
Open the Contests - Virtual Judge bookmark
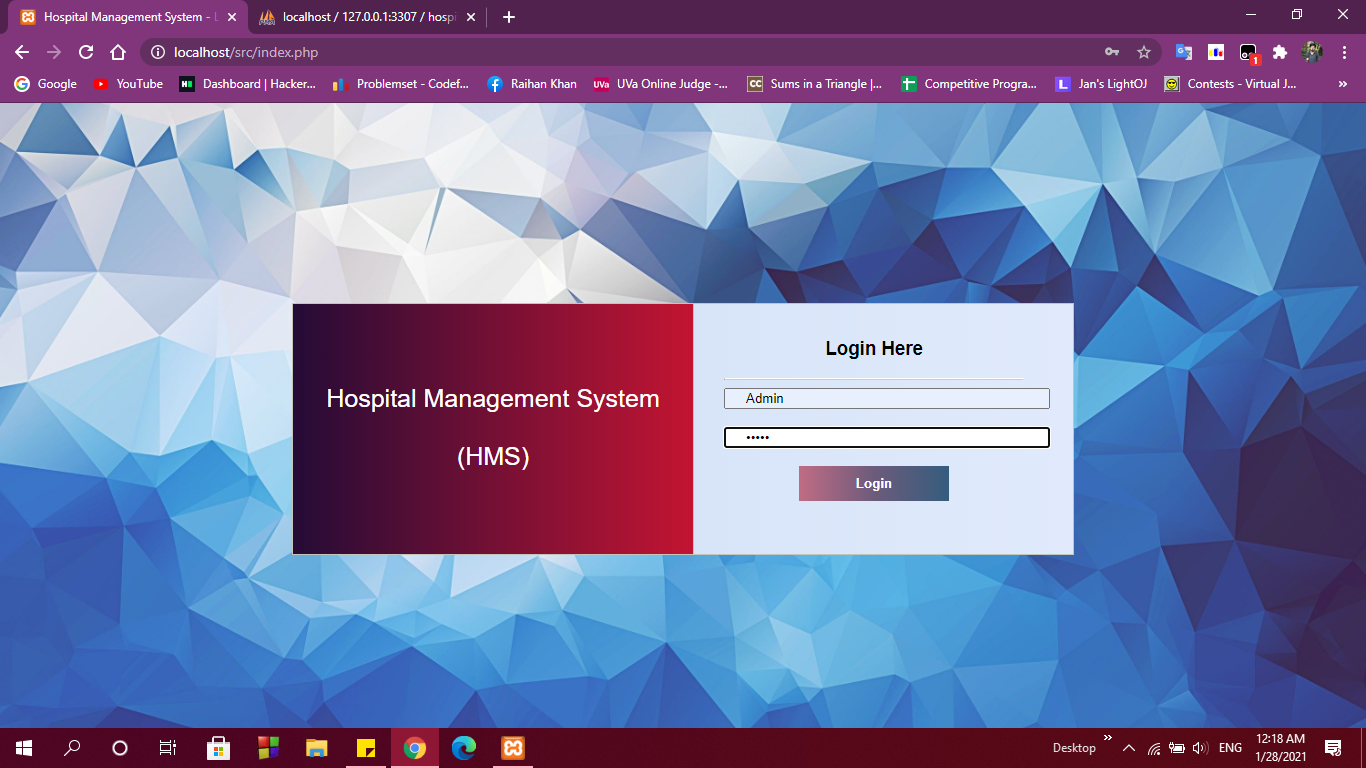(x=1232, y=84)
